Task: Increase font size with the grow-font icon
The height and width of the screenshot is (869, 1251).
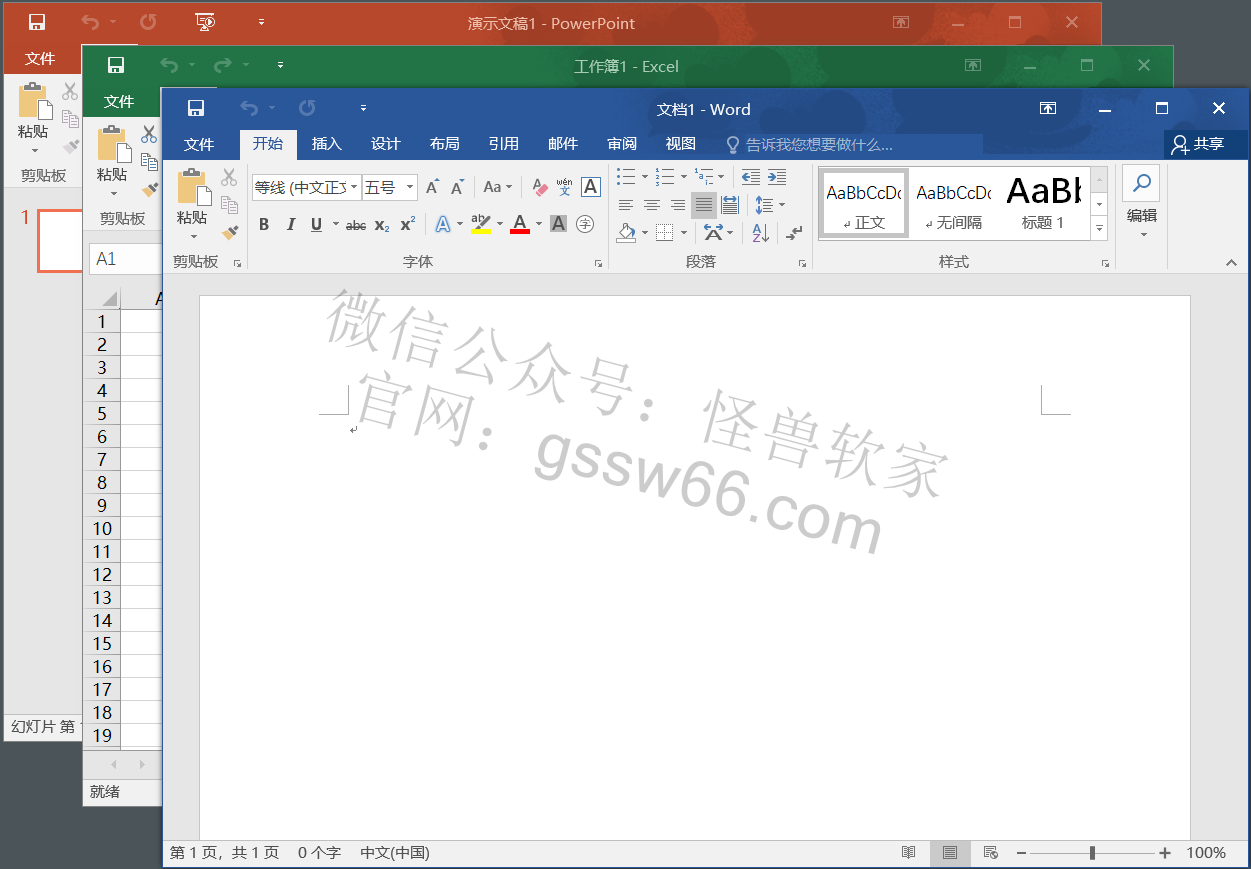Action: click(x=432, y=187)
